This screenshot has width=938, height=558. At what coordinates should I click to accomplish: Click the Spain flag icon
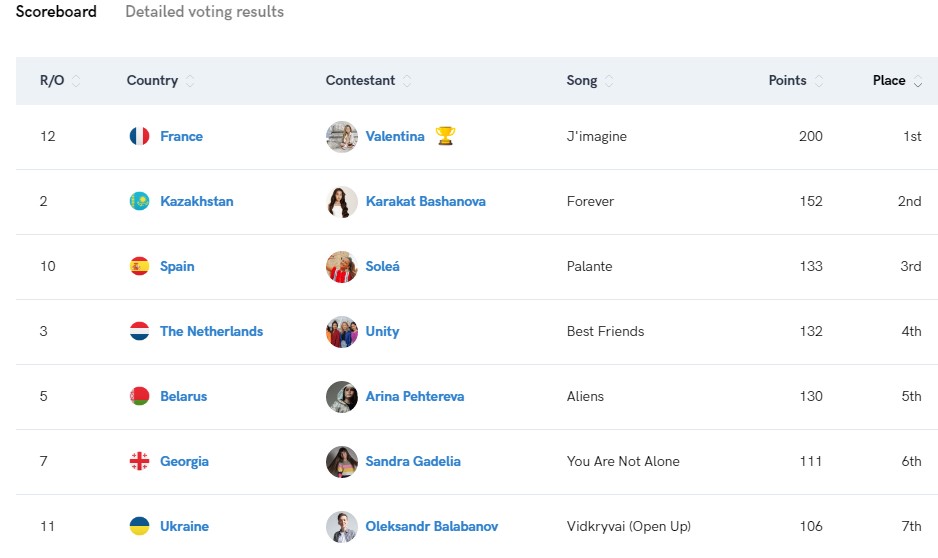[139, 266]
